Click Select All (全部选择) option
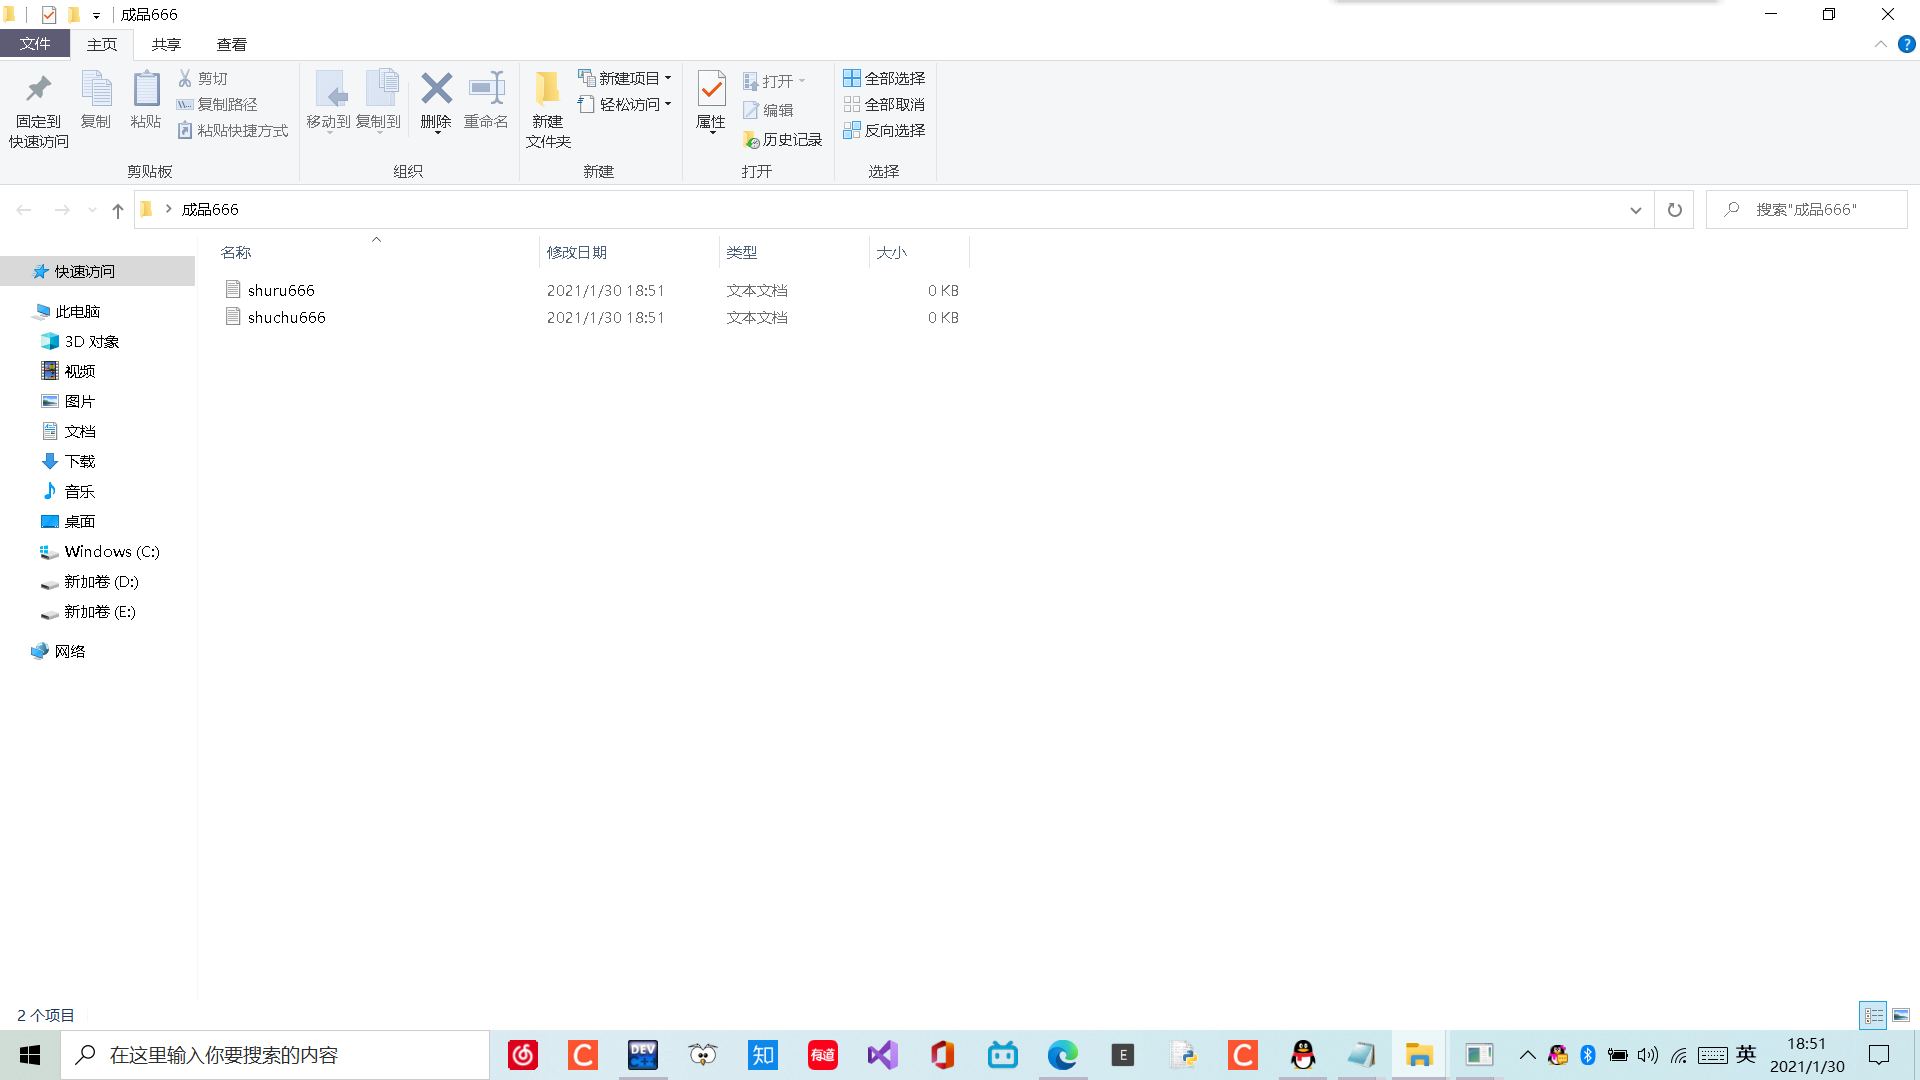The height and width of the screenshot is (1080, 1920). [885, 78]
